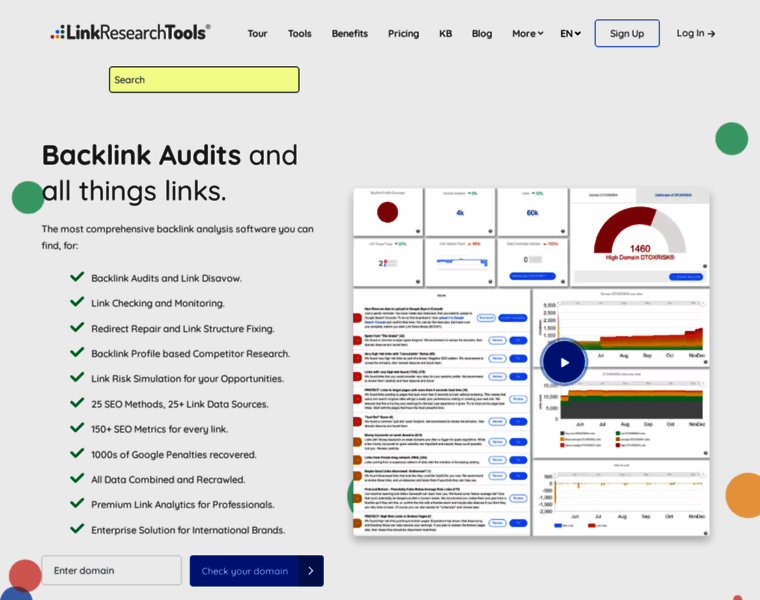This screenshot has width=760, height=600.
Task: Click 25 SEO Methods, 25+ Link Data Sources
Action: (180, 404)
